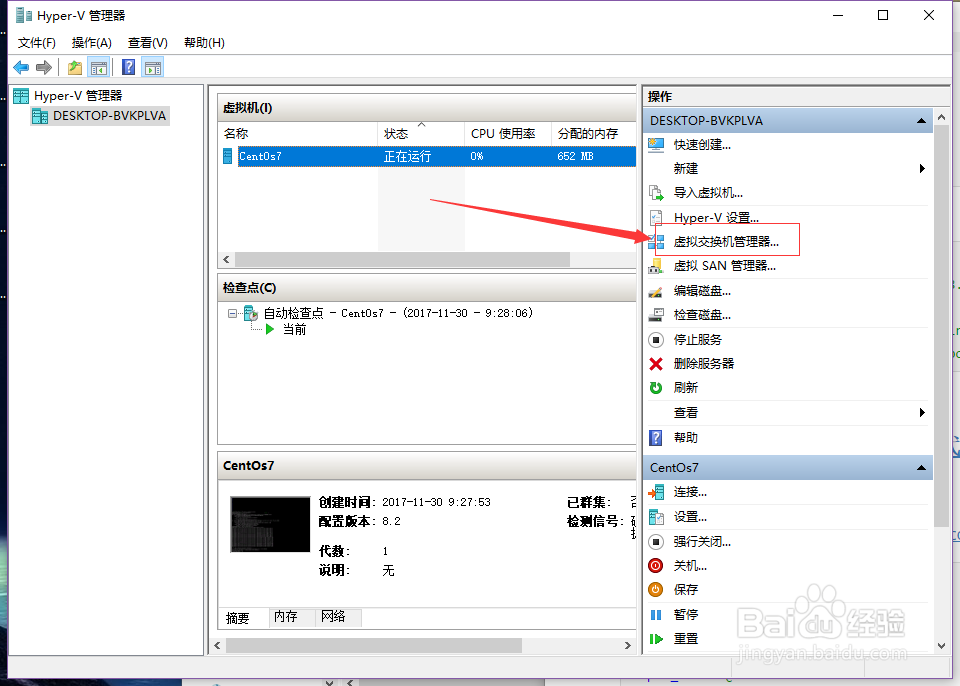Click the Connect (连接) icon under CentOs7

click(656, 492)
